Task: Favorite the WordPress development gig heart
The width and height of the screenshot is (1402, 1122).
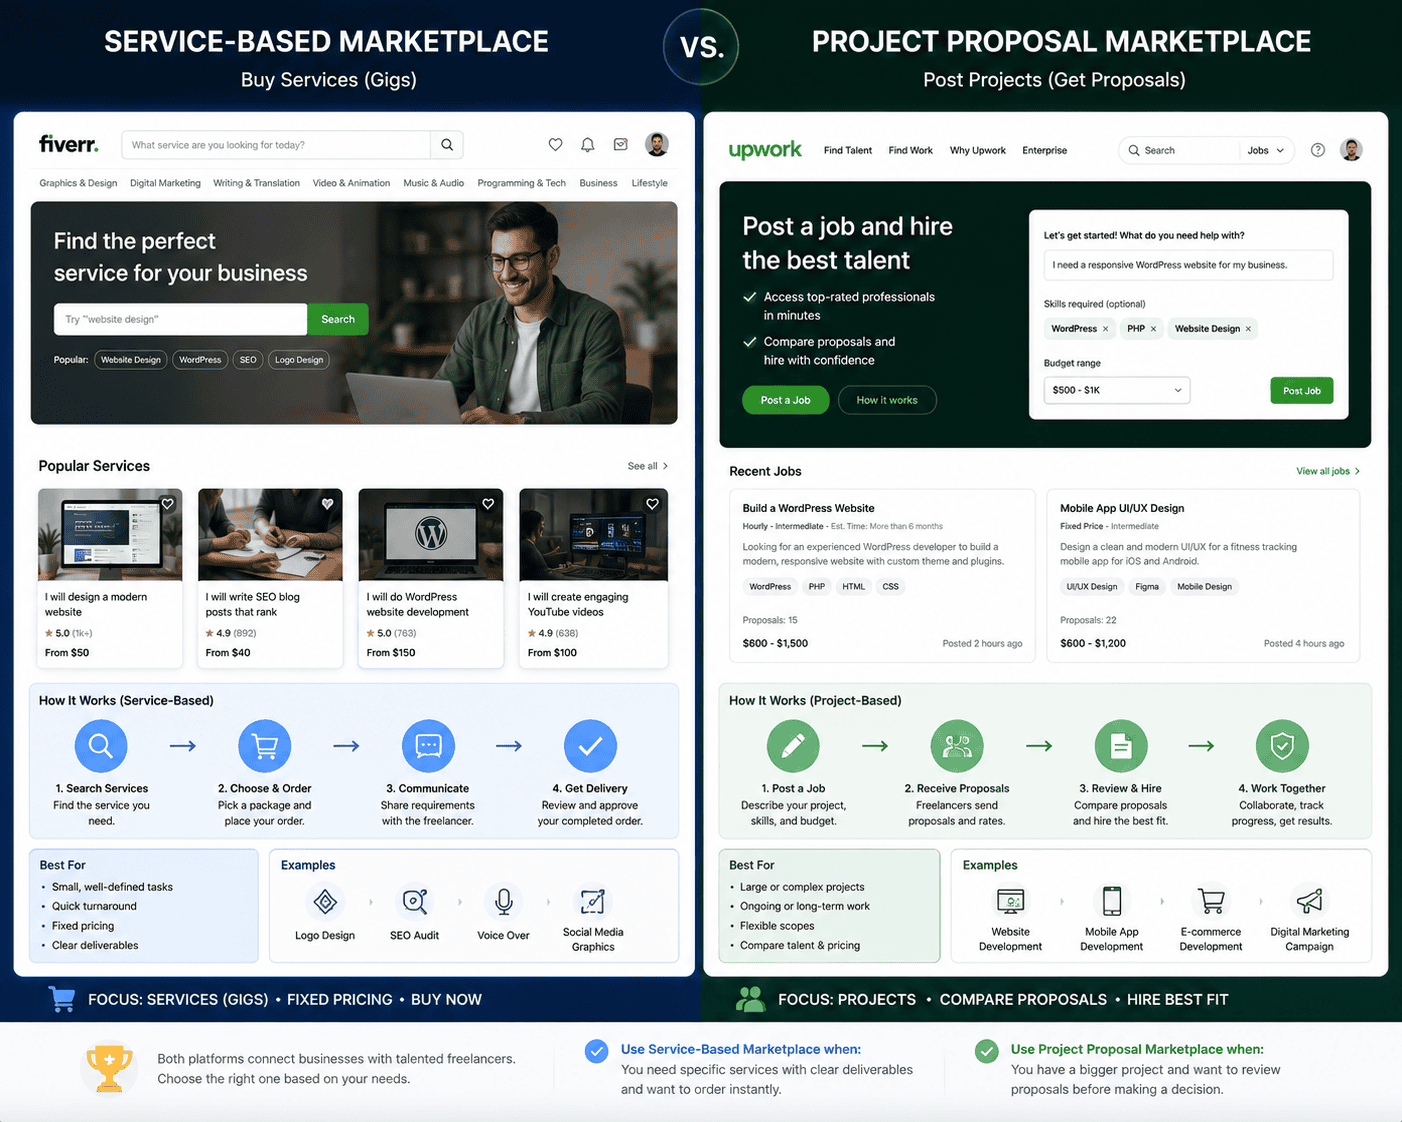Action: pos(488,504)
